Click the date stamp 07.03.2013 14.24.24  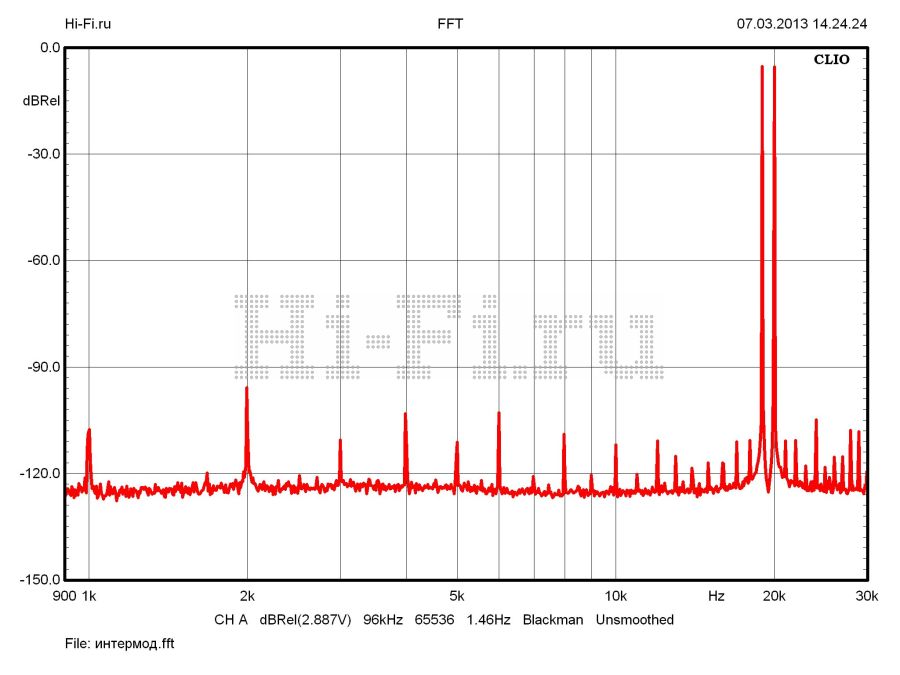803,23
